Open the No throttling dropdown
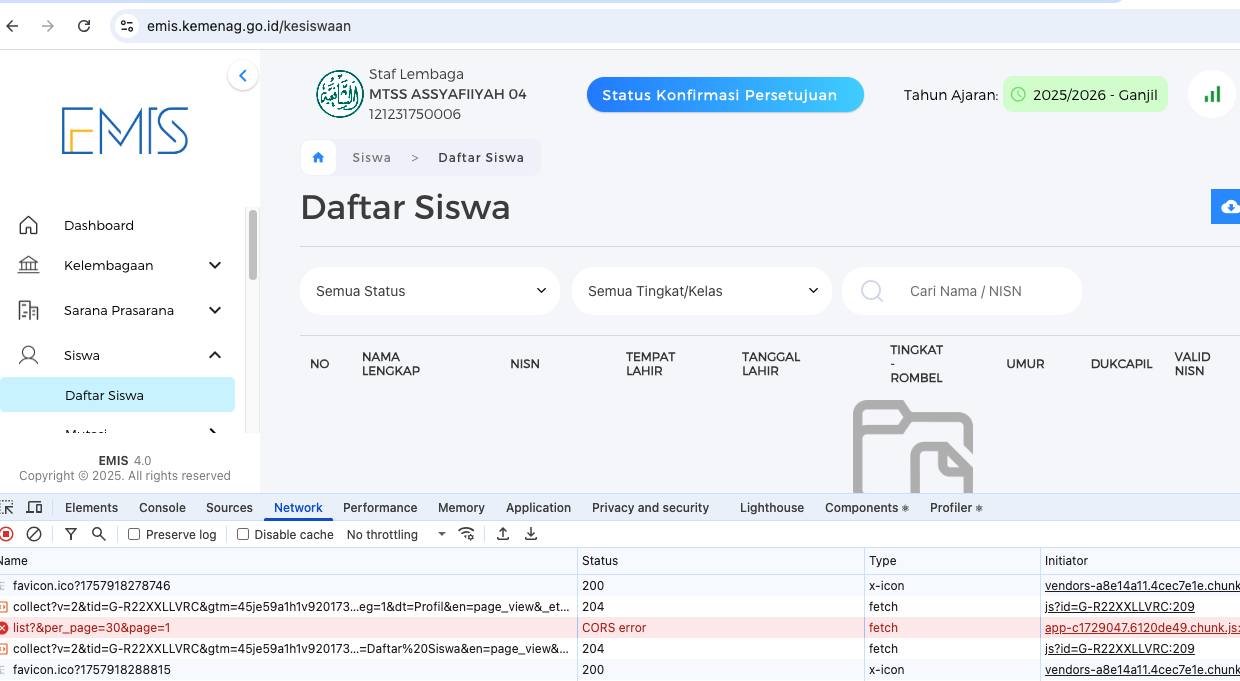 tap(396, 534)
